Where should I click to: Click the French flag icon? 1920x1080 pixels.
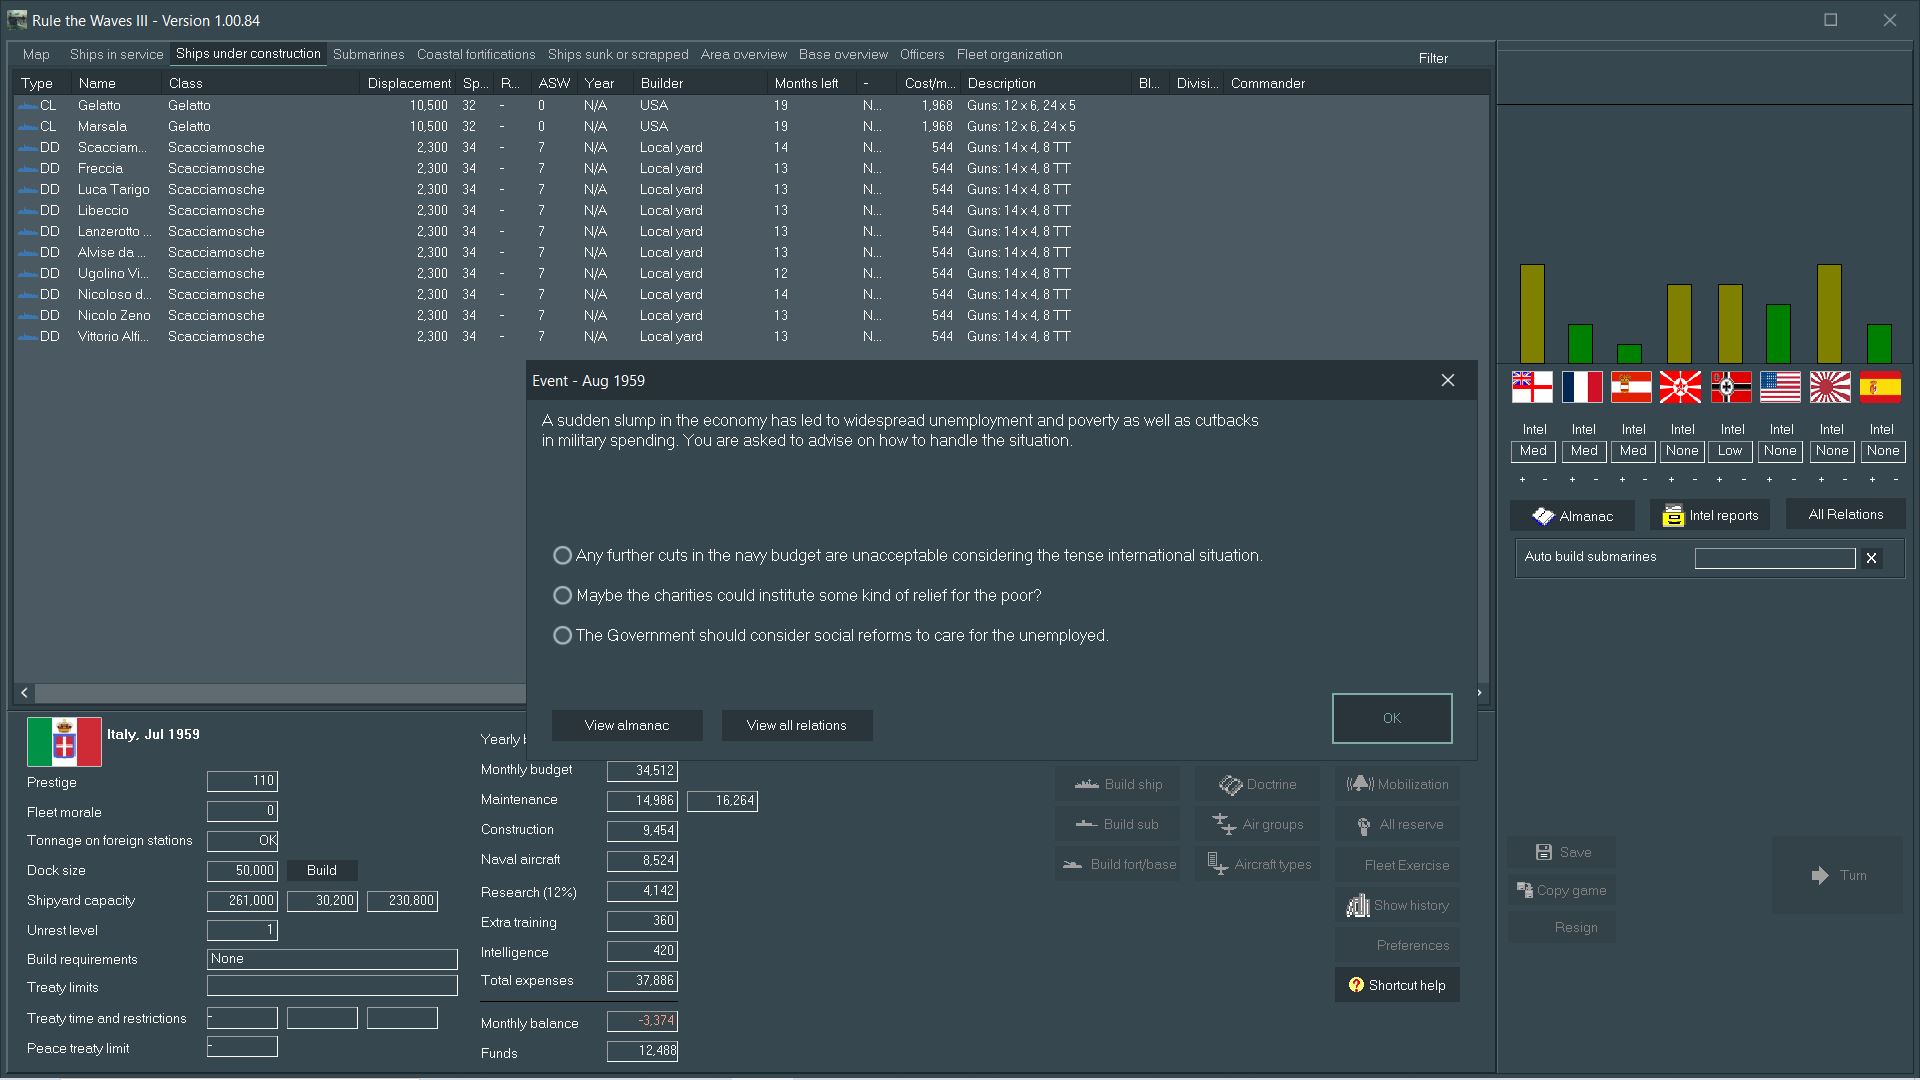pos(1582,387)
